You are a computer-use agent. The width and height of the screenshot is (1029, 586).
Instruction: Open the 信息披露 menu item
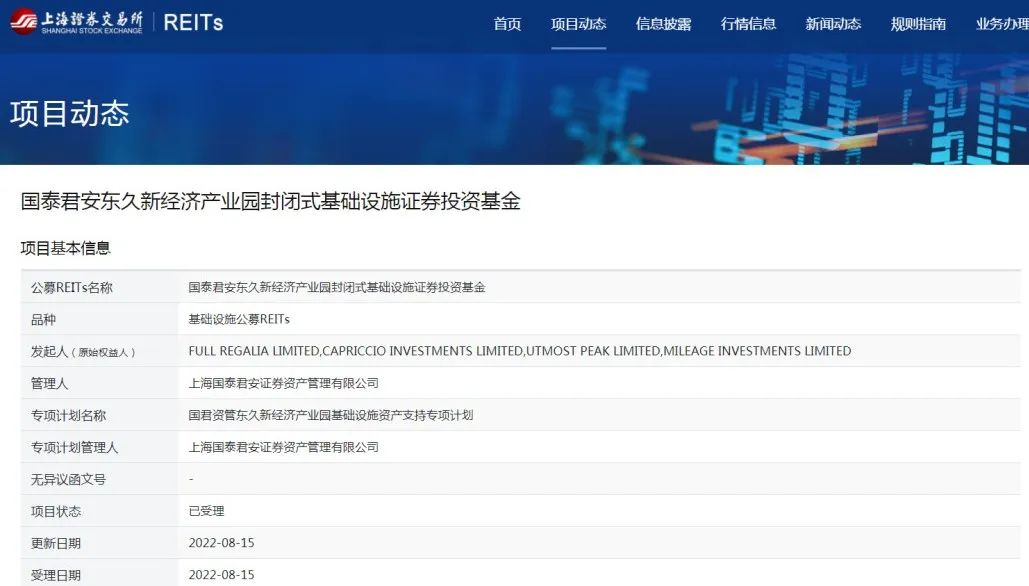(663, 24)
